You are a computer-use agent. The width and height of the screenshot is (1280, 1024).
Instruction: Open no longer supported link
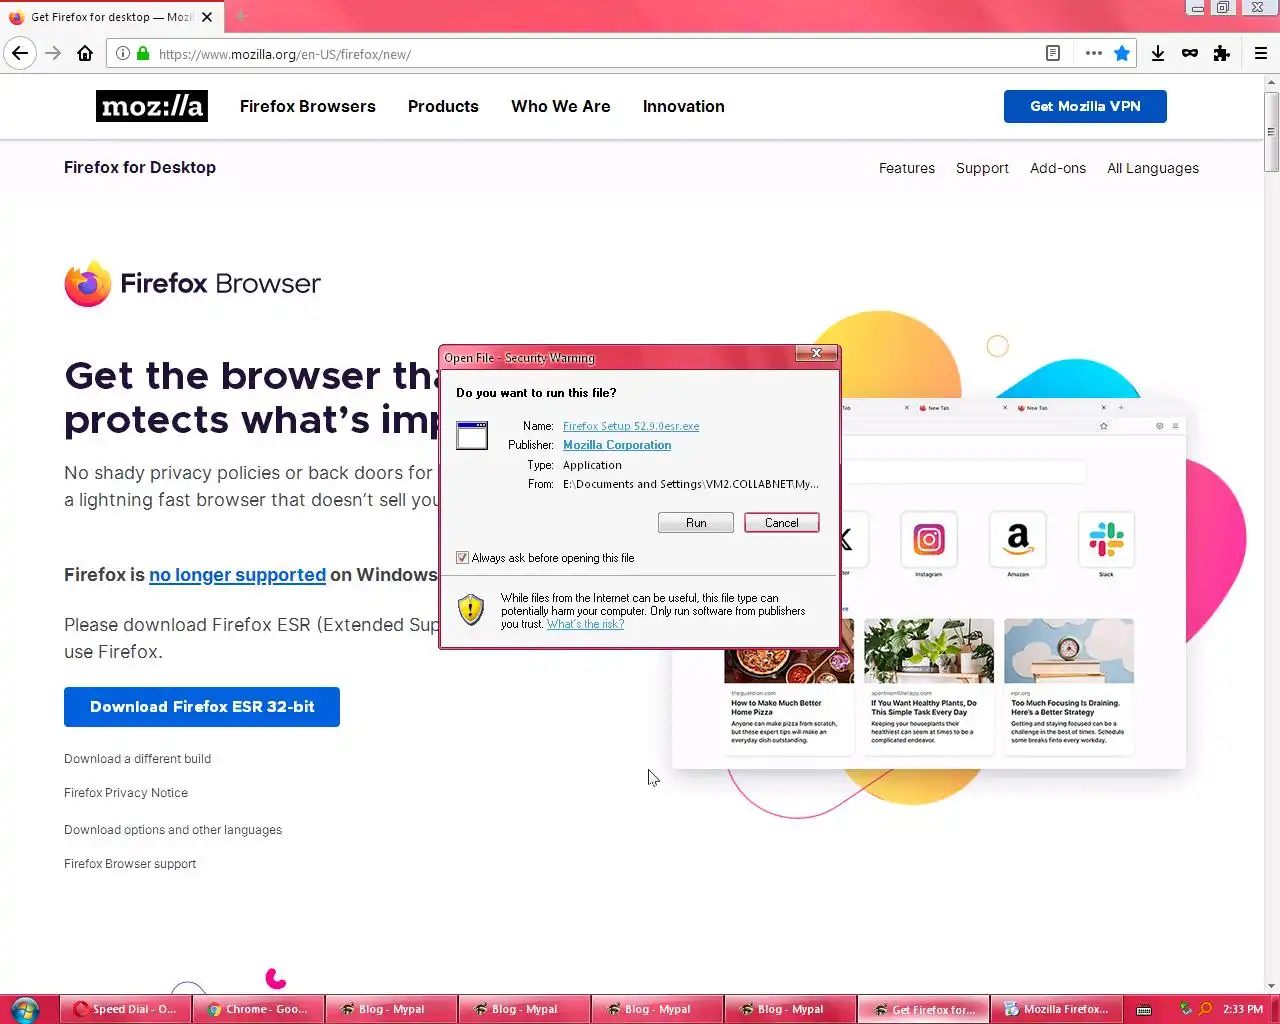[237, 575]
